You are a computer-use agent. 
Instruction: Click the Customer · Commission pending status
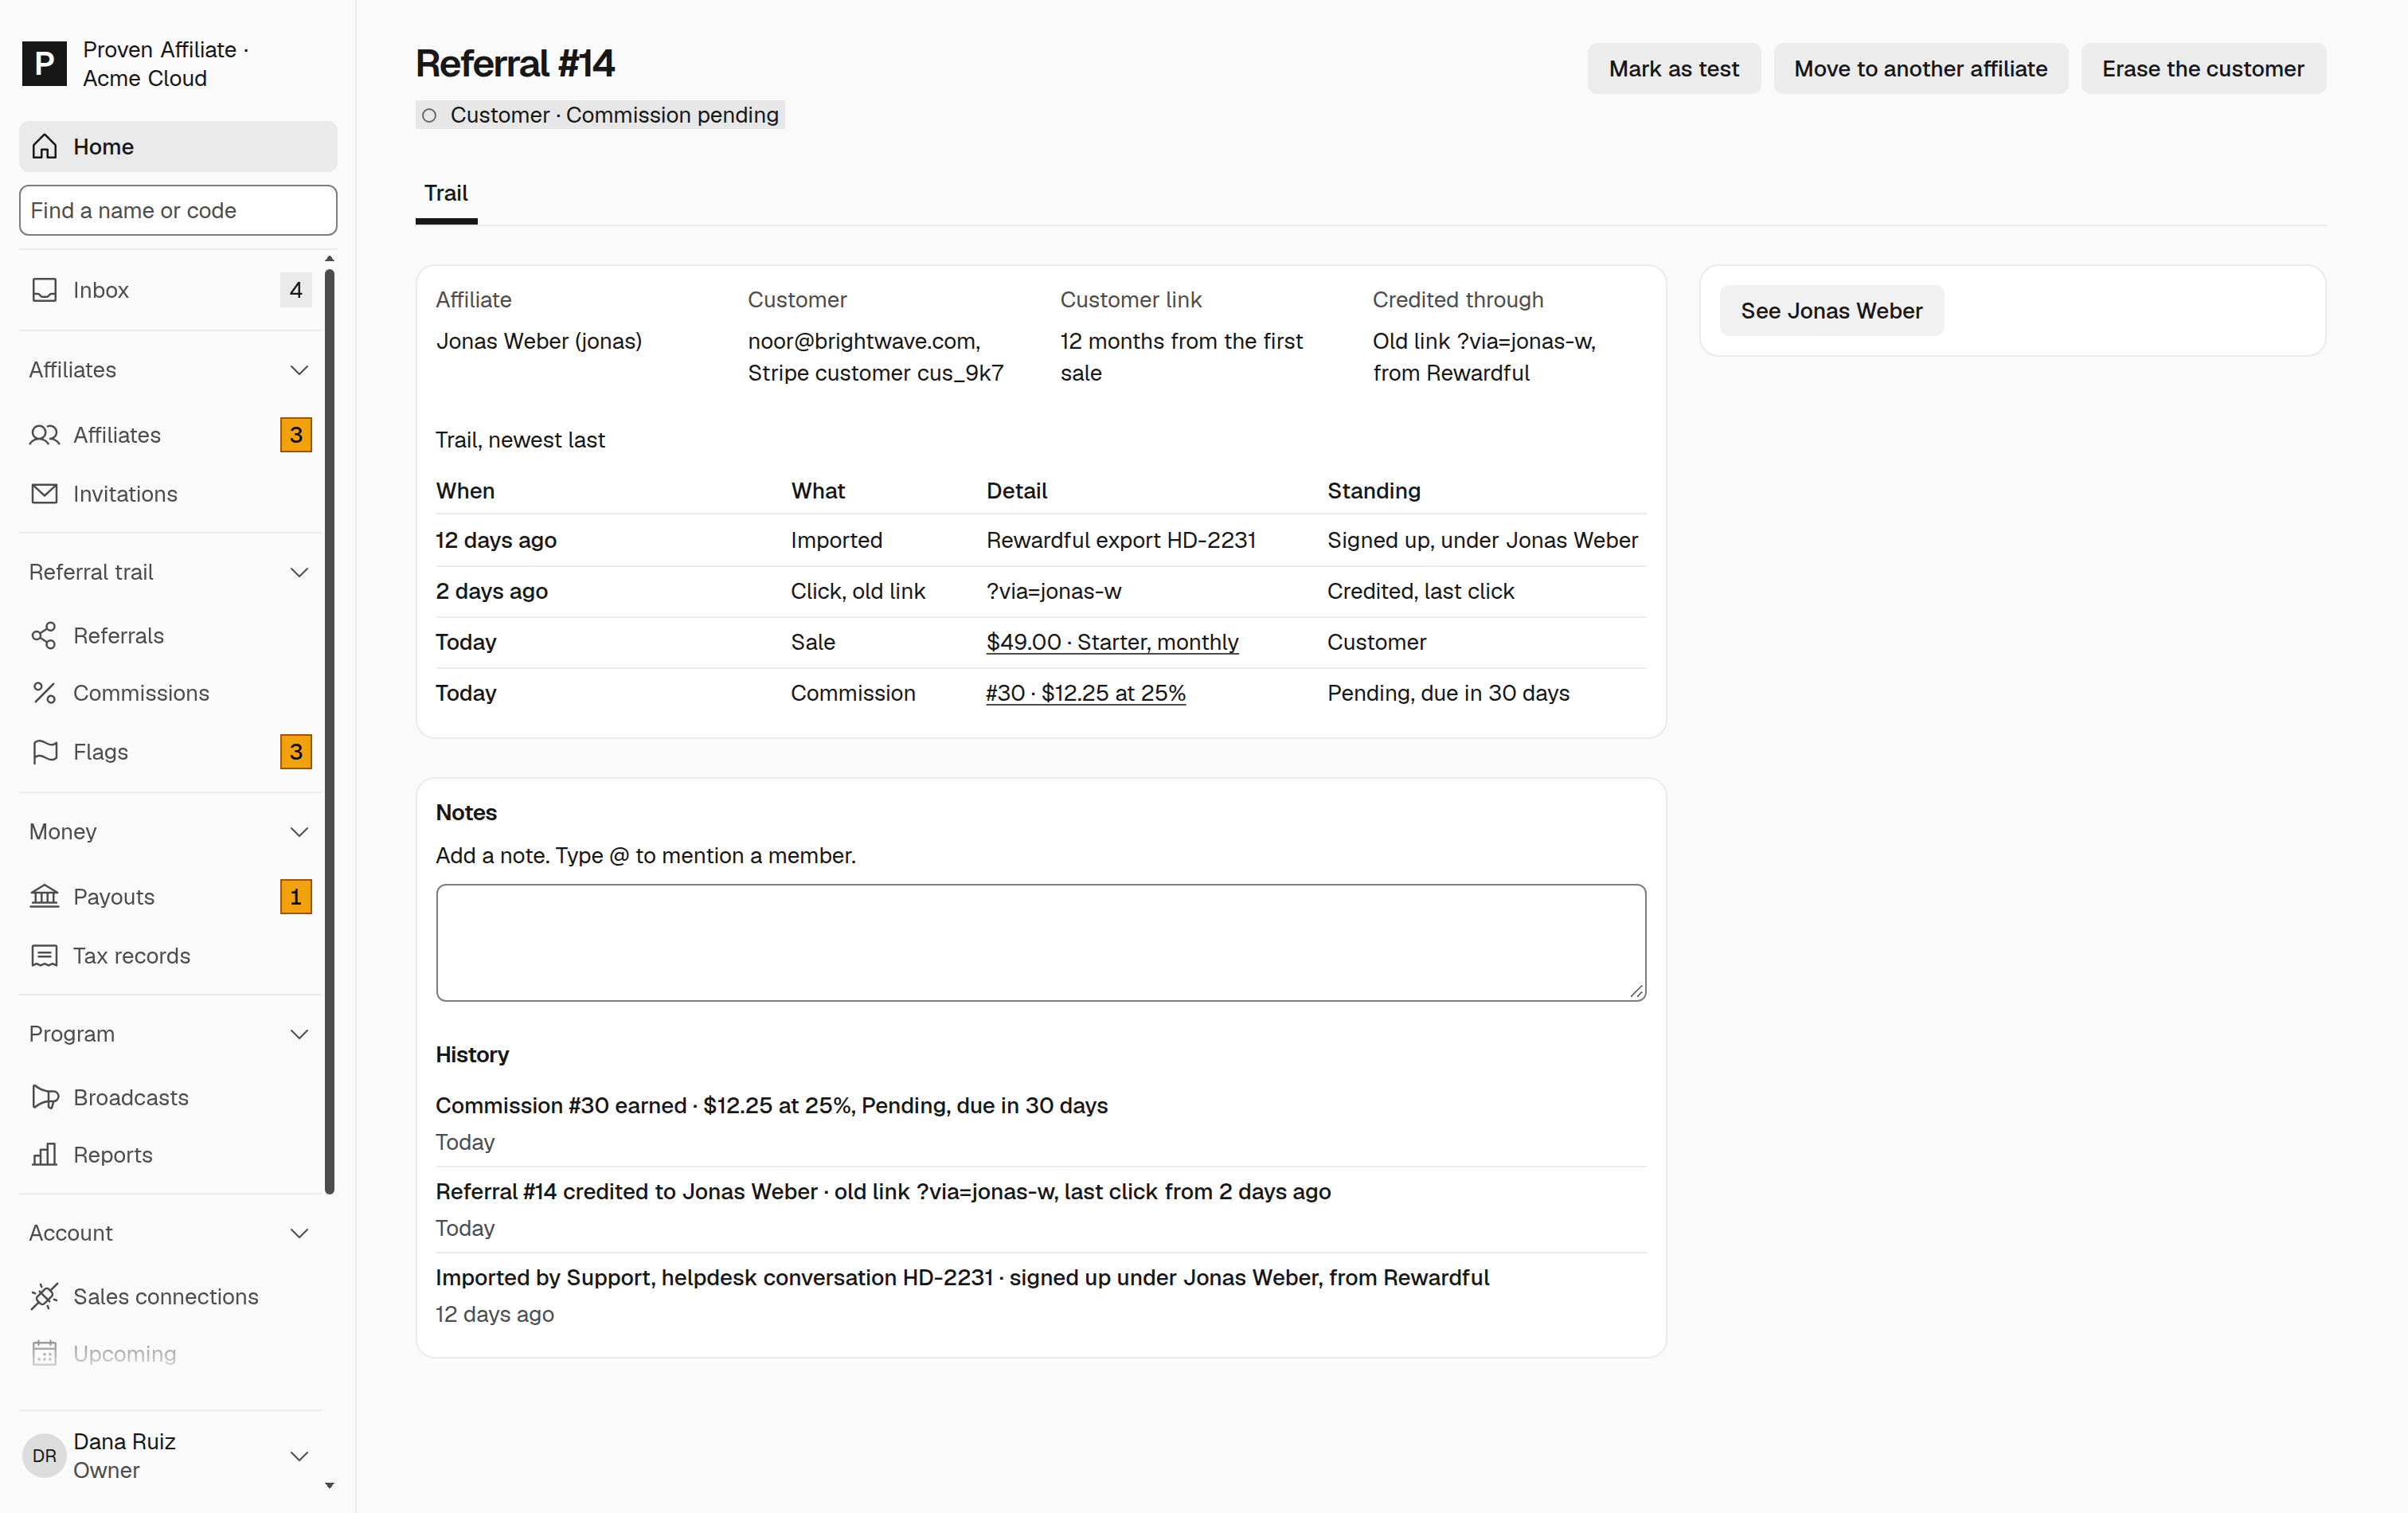(600, 115)
